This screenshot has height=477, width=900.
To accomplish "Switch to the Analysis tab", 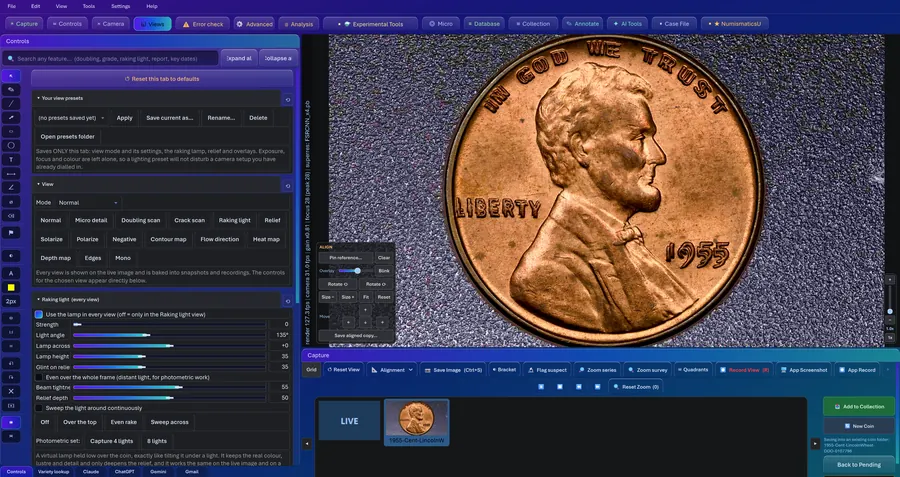I will click(299, 24).
